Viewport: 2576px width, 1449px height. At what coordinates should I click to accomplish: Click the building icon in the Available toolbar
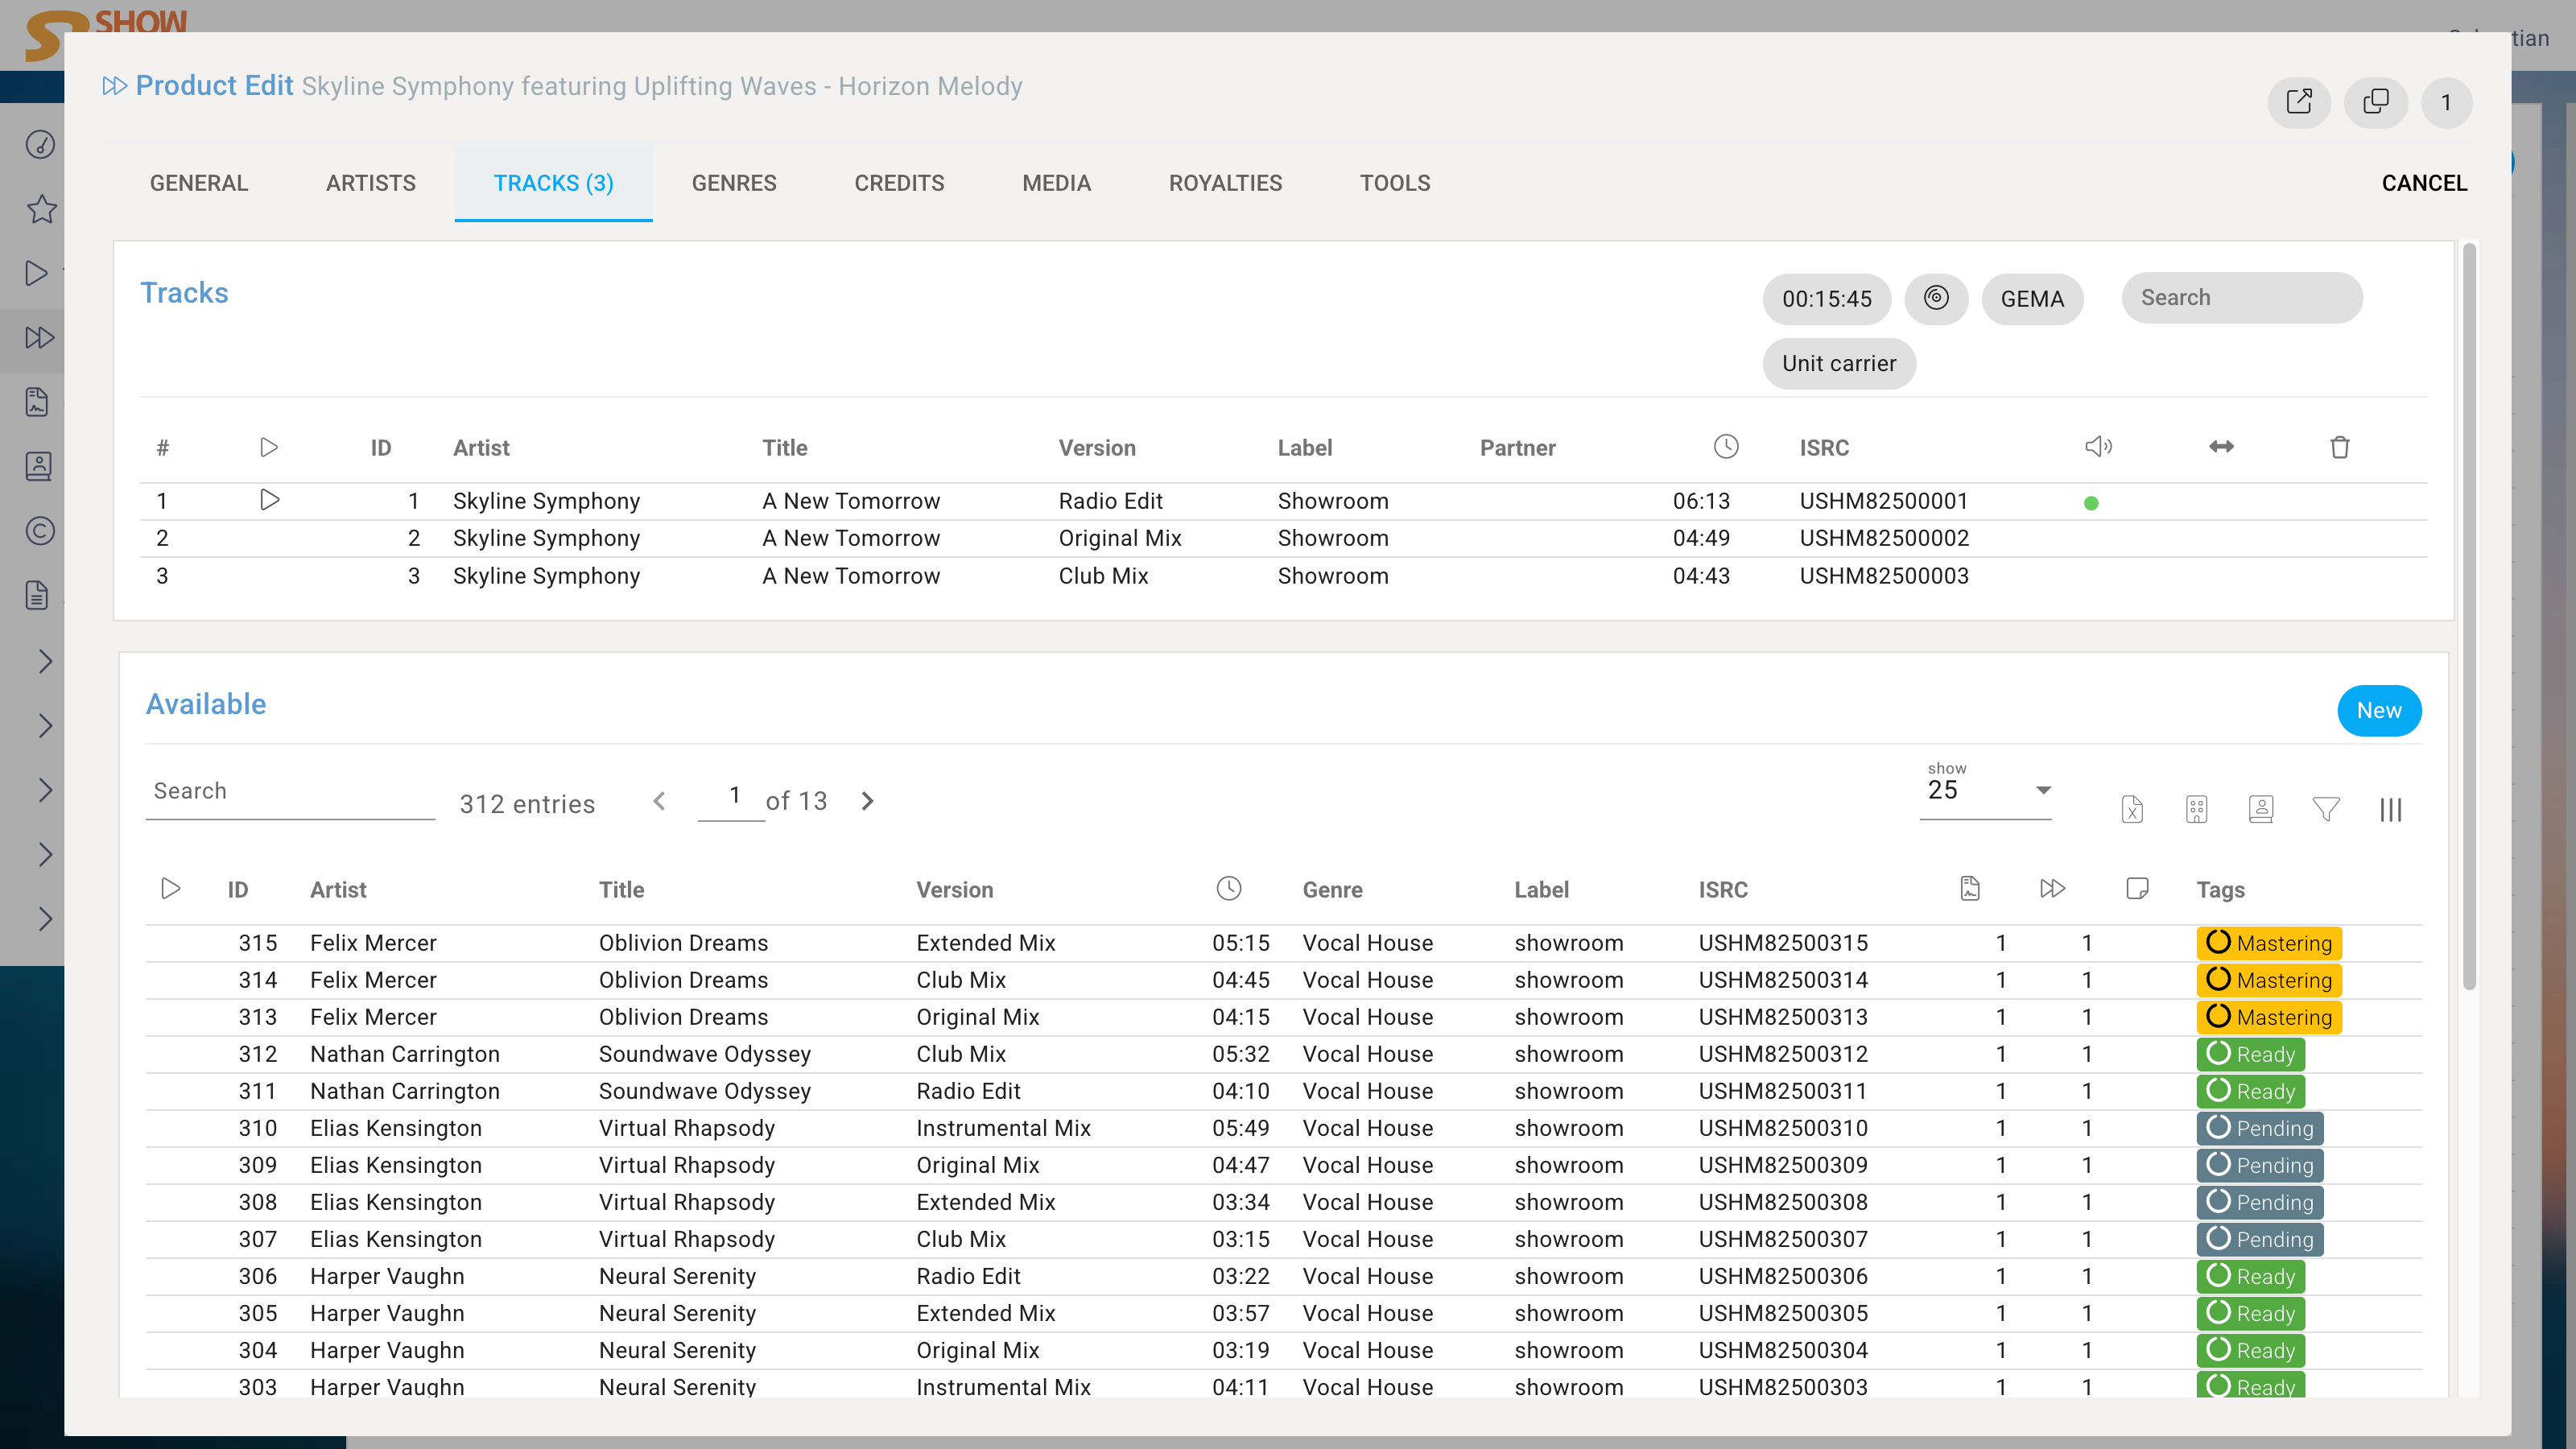[2197, 809]
